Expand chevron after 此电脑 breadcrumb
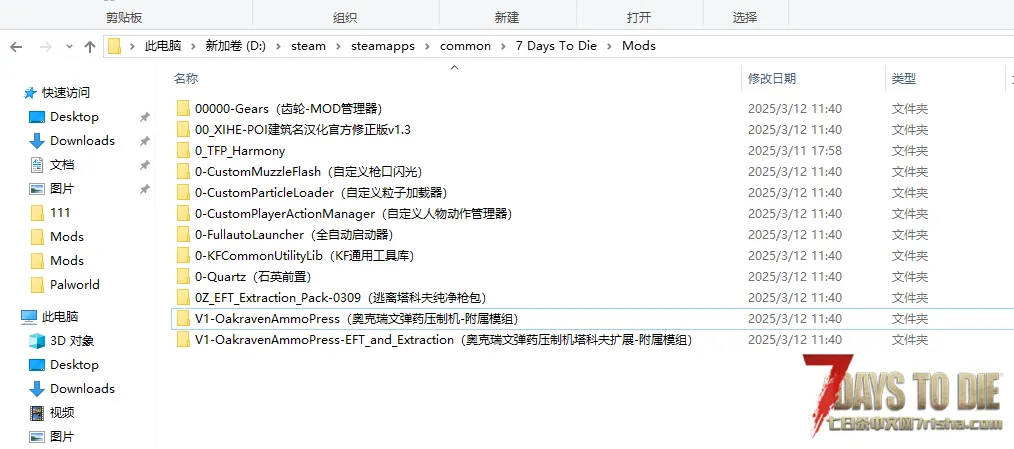Image resolution: width=1014 pixels, height=449 pixels. tap(193, 47)
